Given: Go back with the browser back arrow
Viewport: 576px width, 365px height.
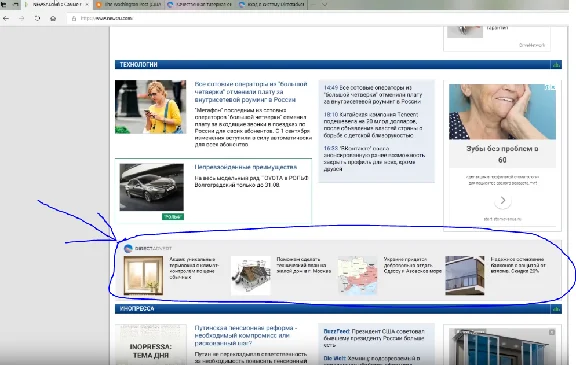Looking at the screenshot, I should tap(6, 18).
